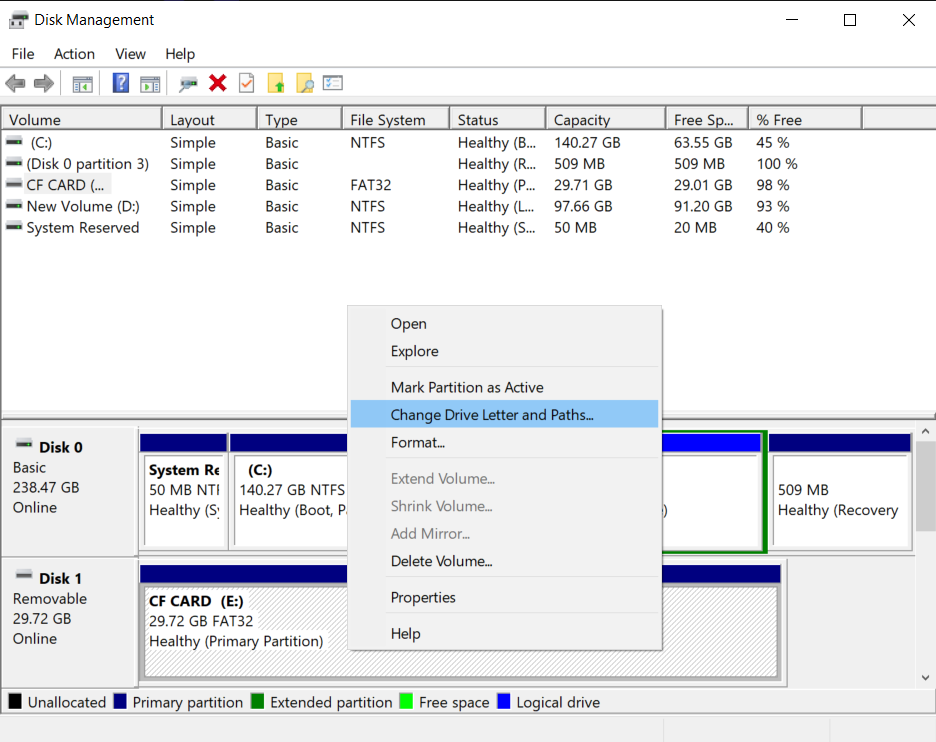Click the disk graph scrollbar up arrow
Viewport: 936px width, 742px height.
point(927,430)
